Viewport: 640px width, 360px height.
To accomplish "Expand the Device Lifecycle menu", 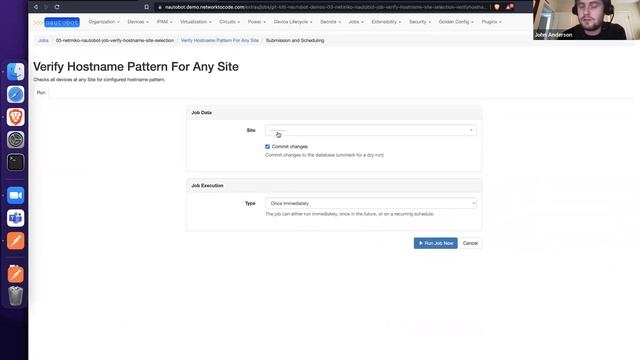I will point(293,22).
